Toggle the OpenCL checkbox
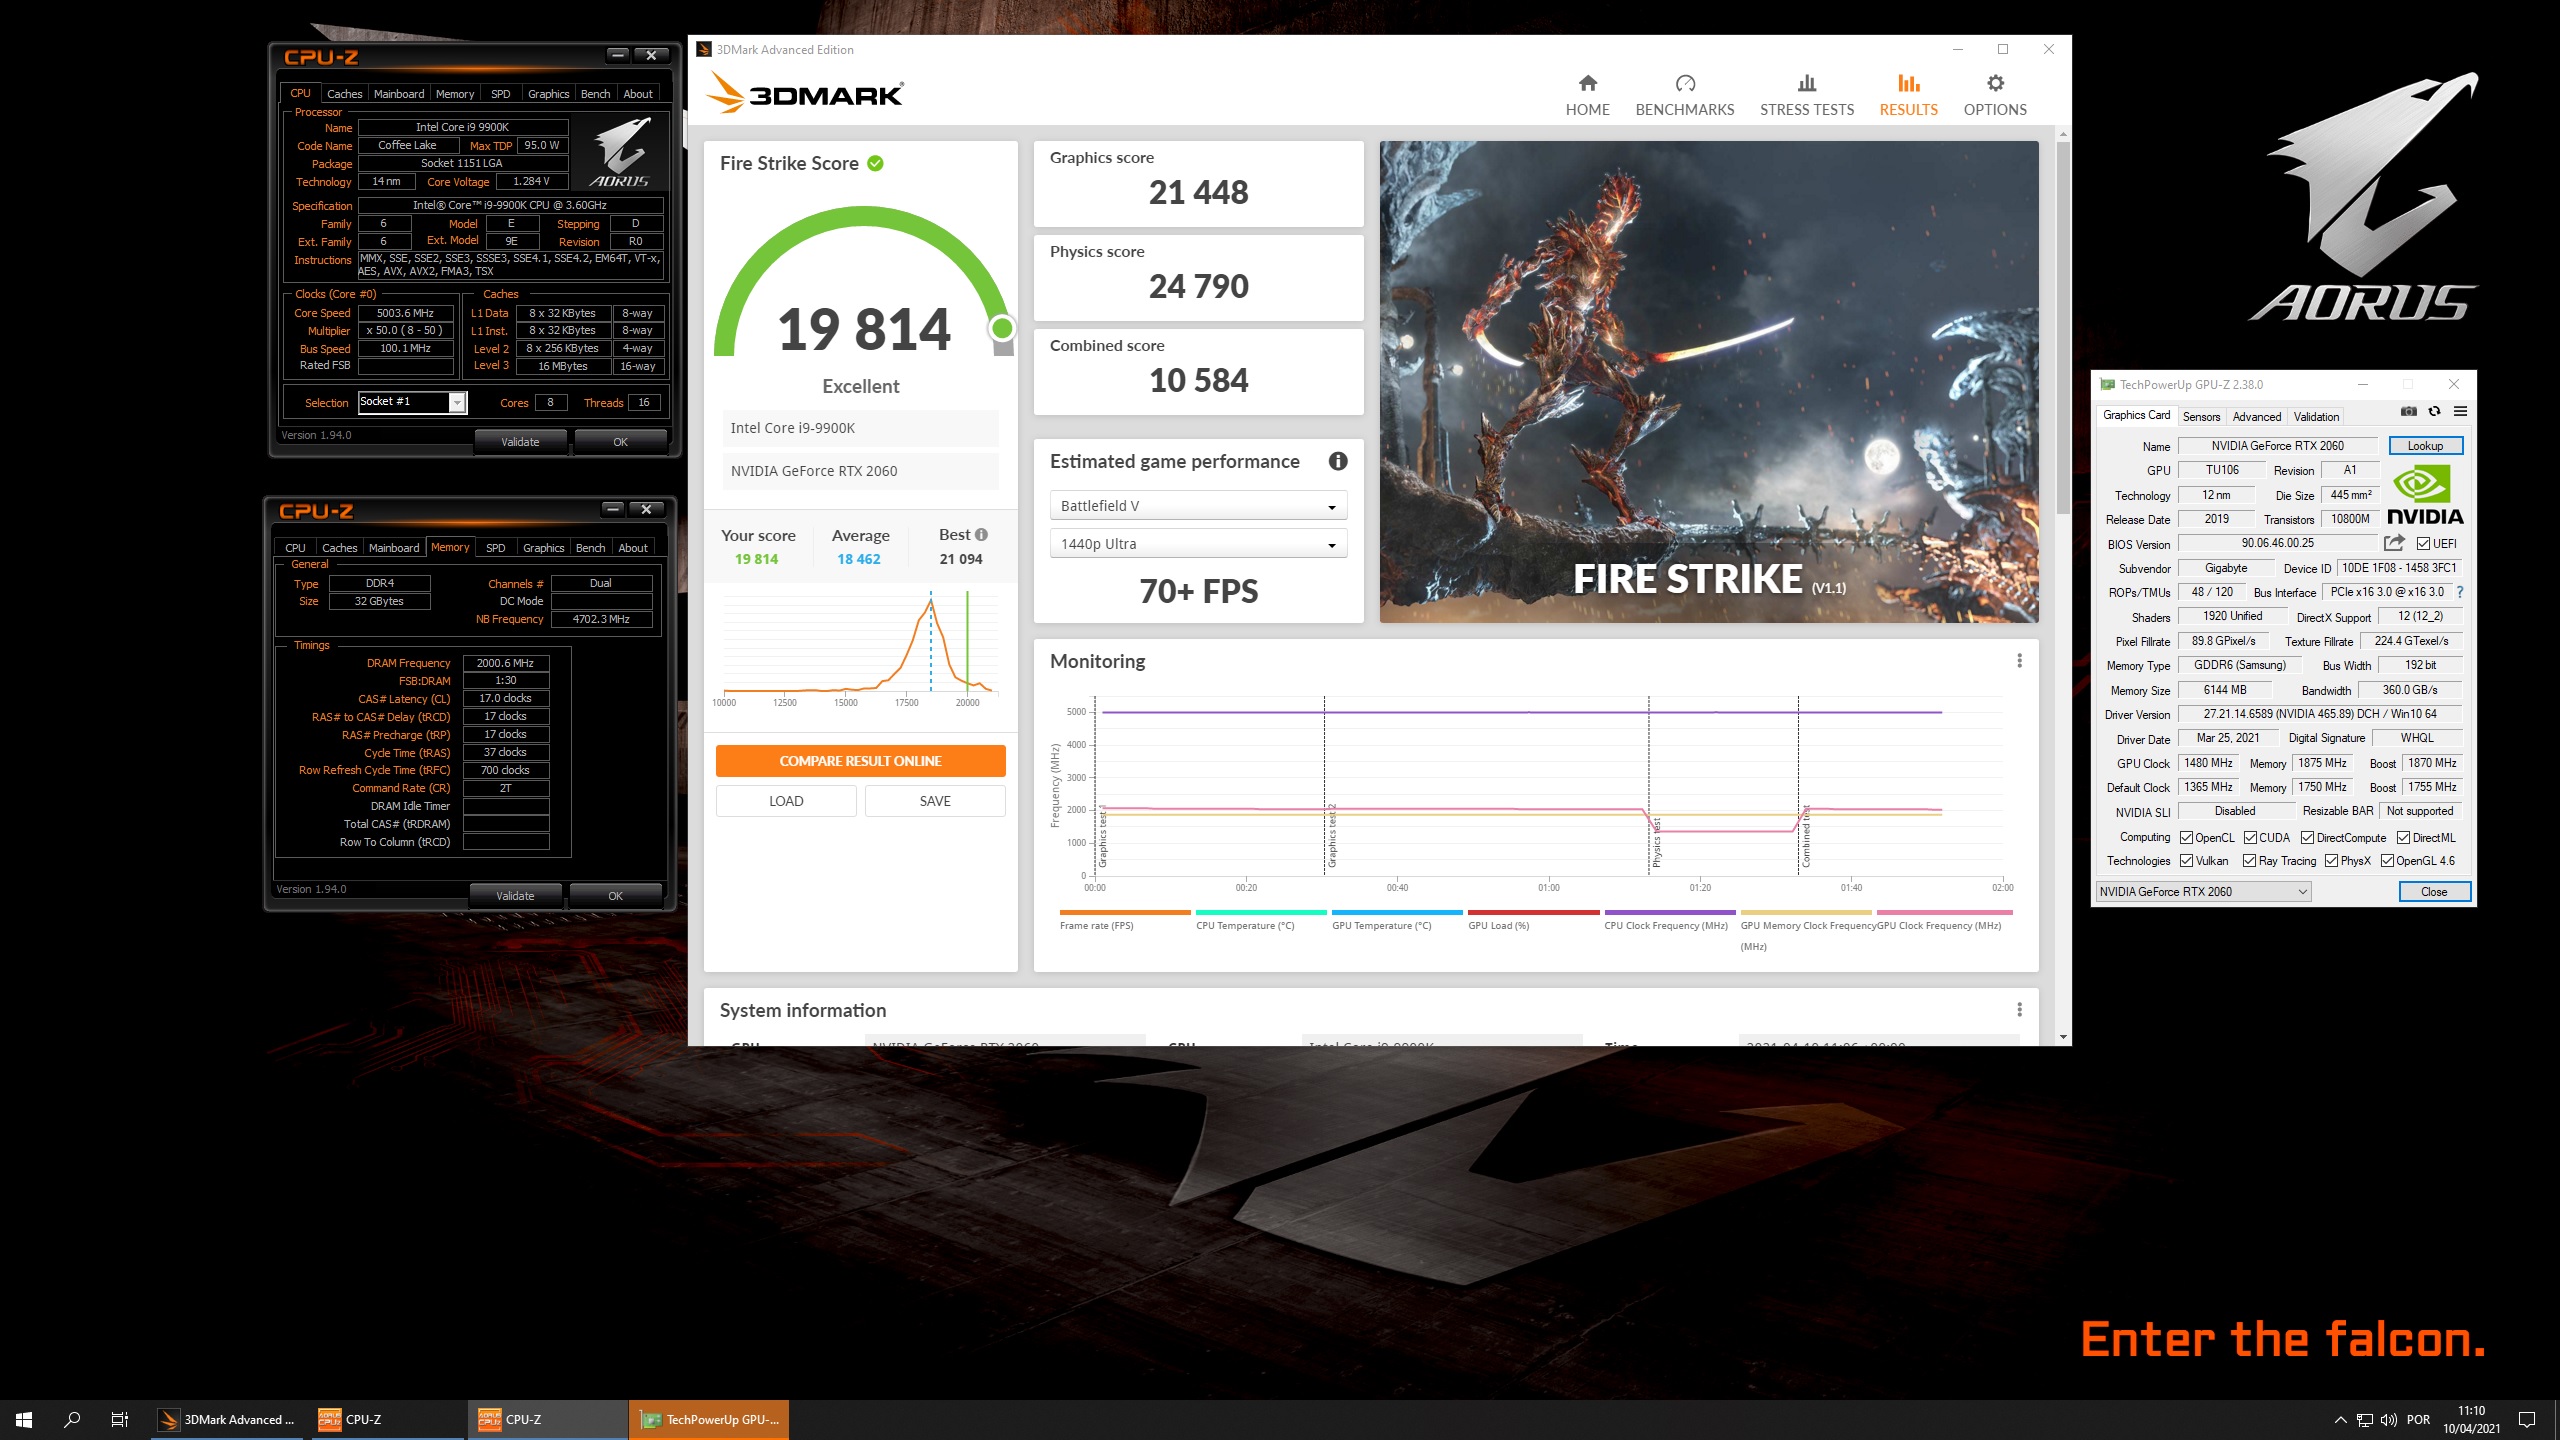Viewport: 2560px width, 1440px height. 2187,838
